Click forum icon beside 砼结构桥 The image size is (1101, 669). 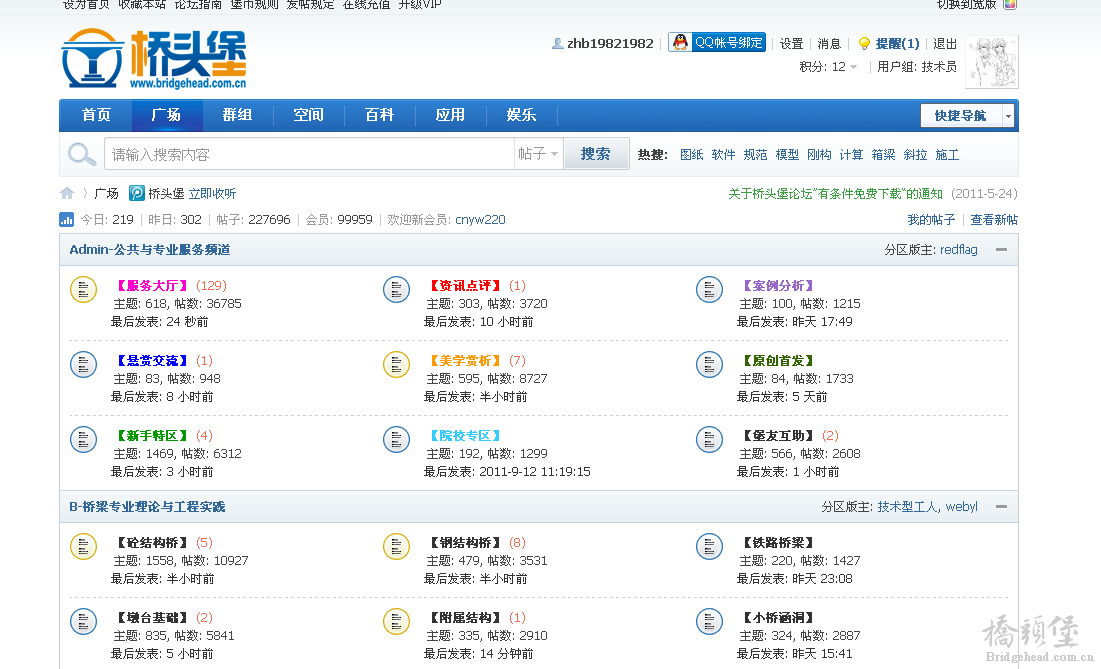pos(84,546)
